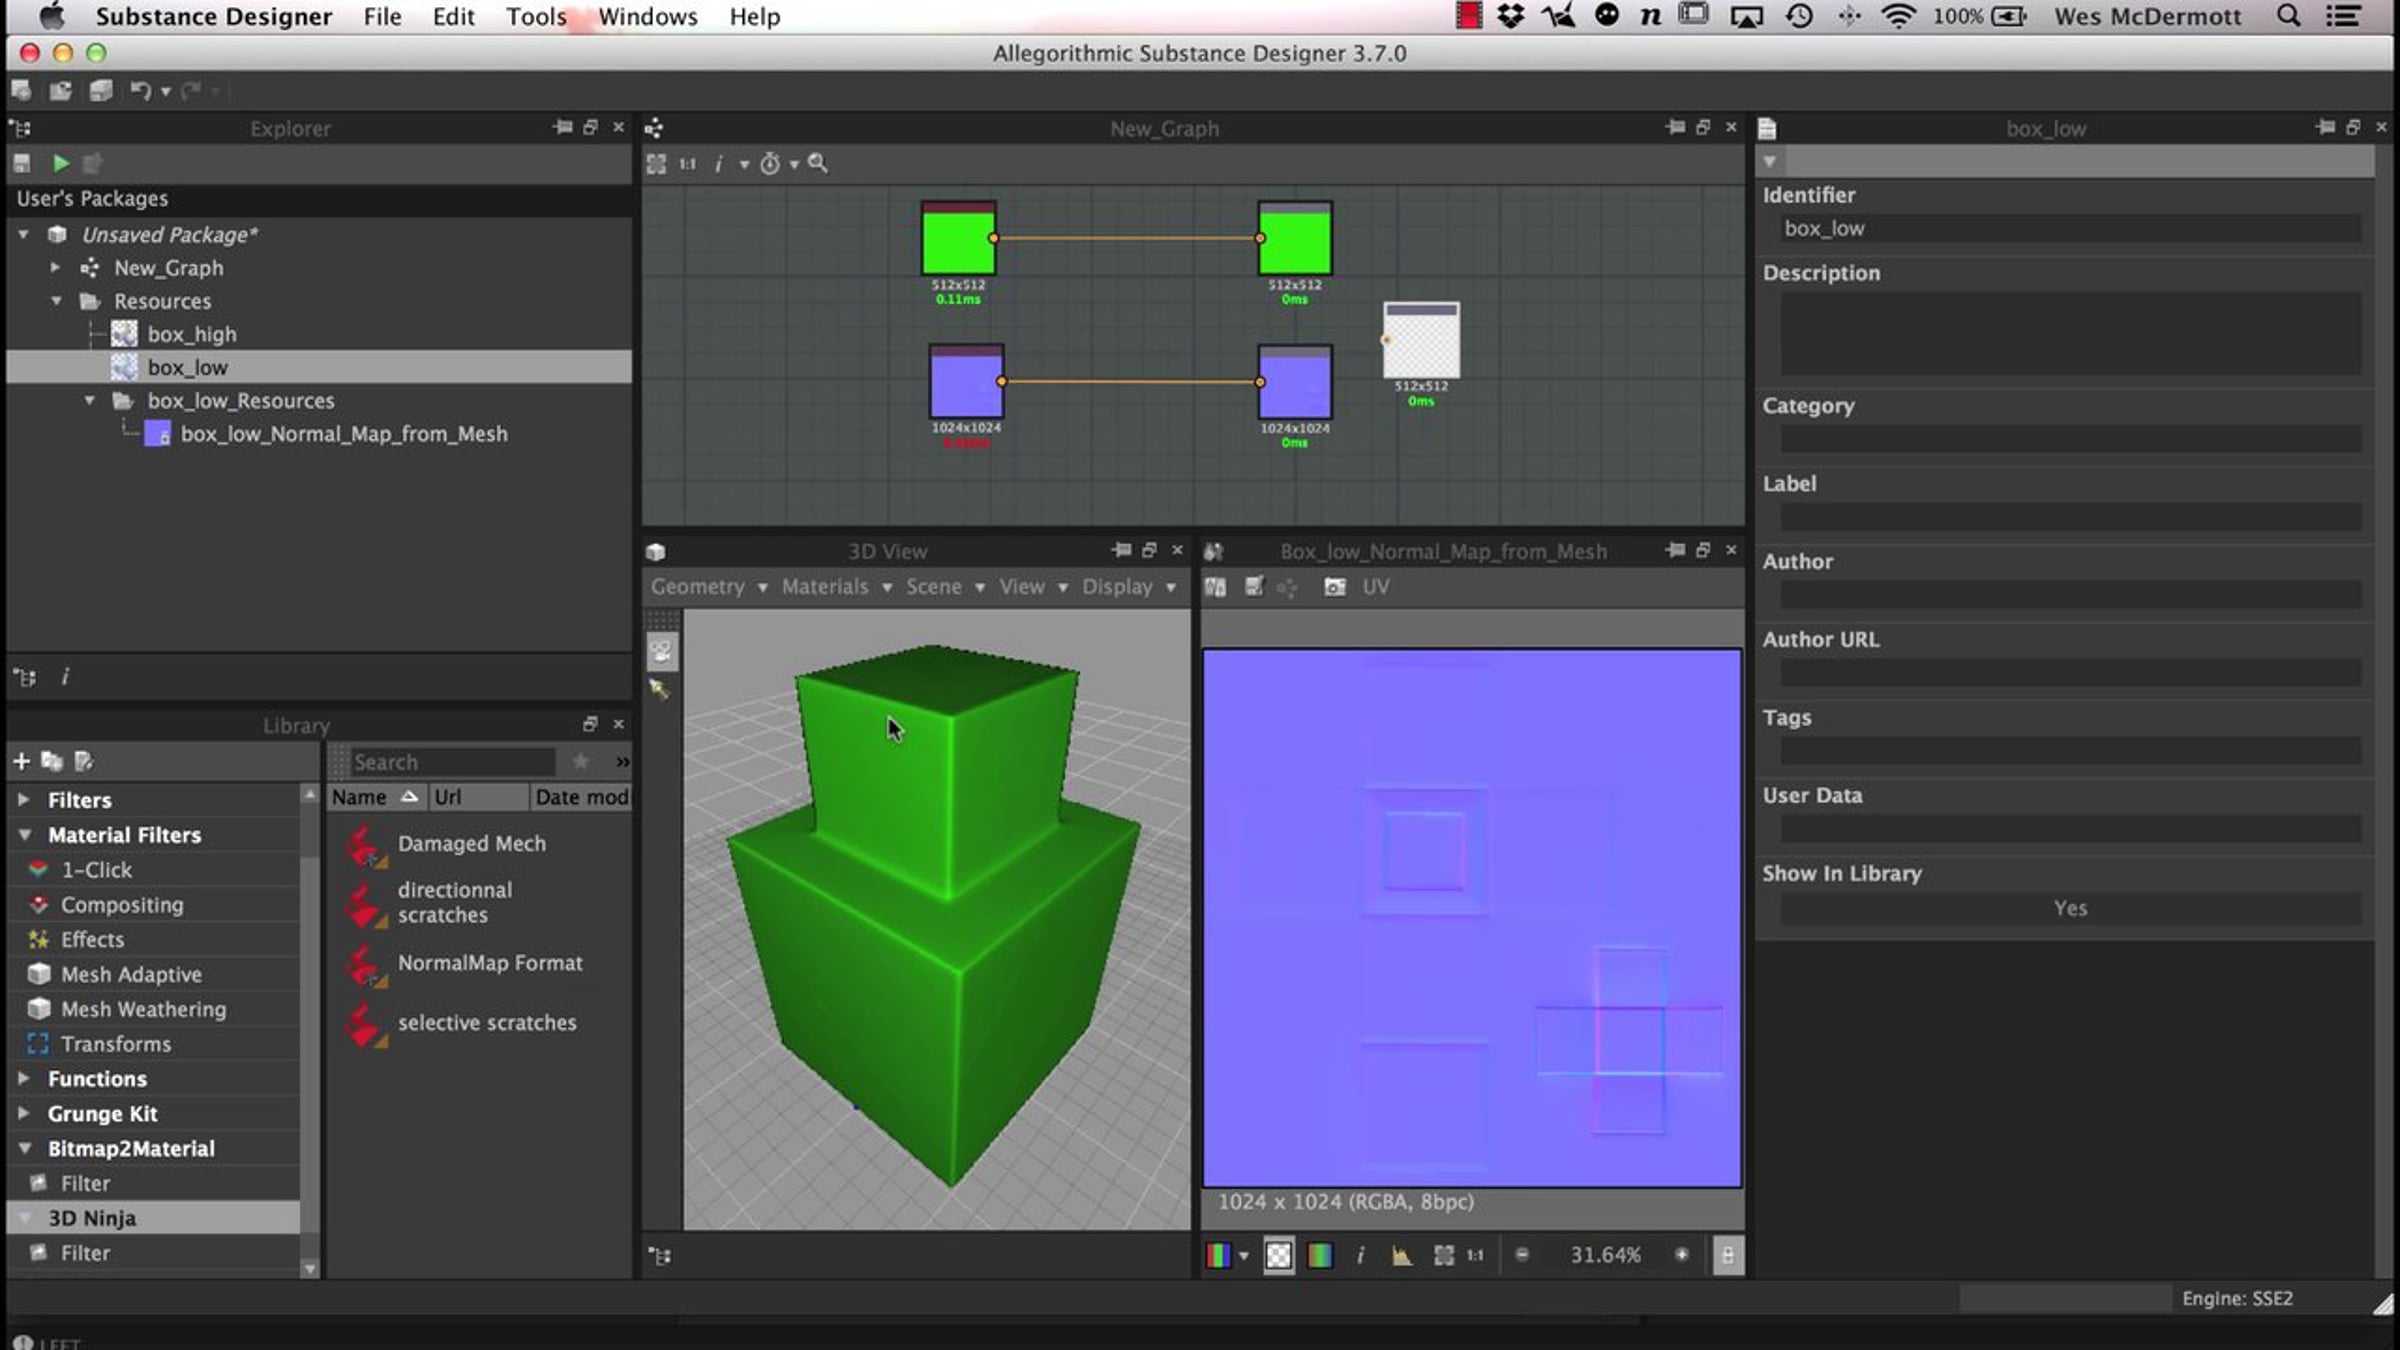Screen dimensions: 2400x1350
Task: Click the zoom-out control left of 31.64%
Action: click(x=1522, y=1255)
